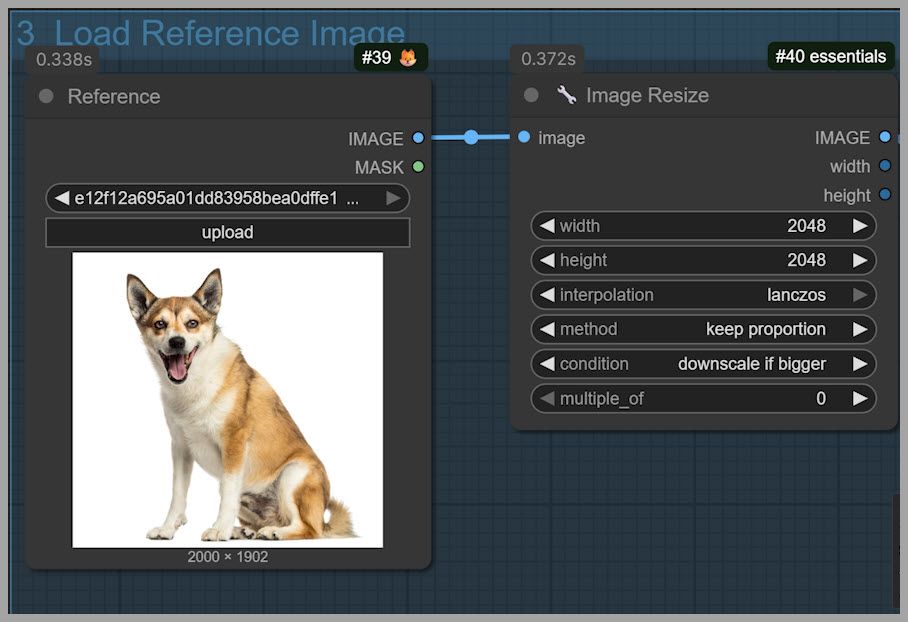Select next image file with right arrow
This screenshot has height=622, width=908.
pyautogui.click(x=393, y=198)
